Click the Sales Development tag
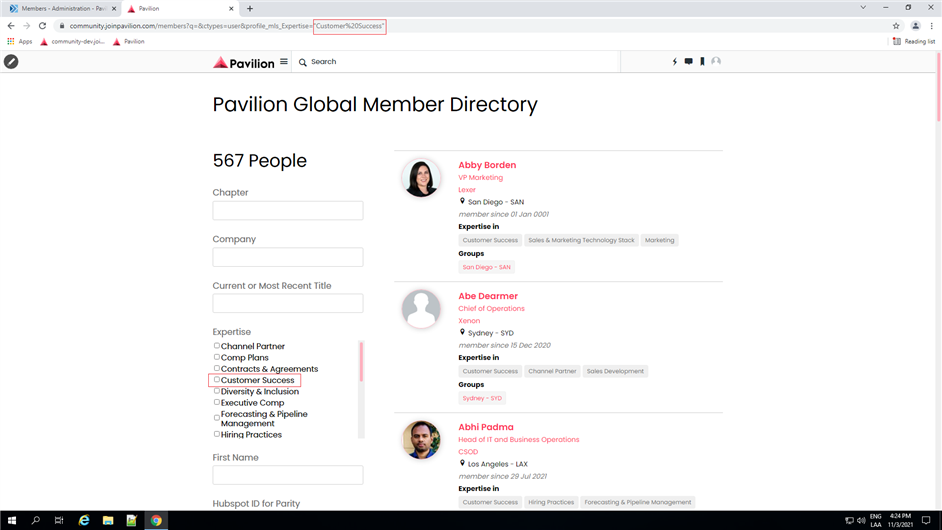This screenshot has height=530, width=942. [x=615, y=371]
